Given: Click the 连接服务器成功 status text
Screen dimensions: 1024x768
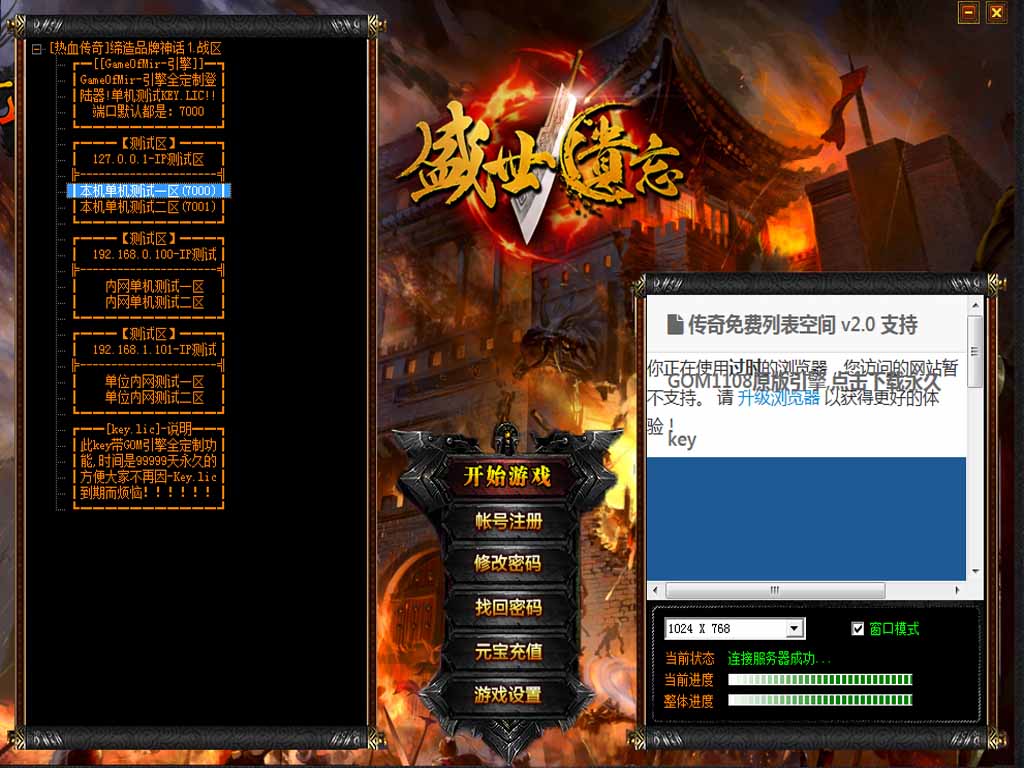Looking at the screenshot, I should (779, 658).
